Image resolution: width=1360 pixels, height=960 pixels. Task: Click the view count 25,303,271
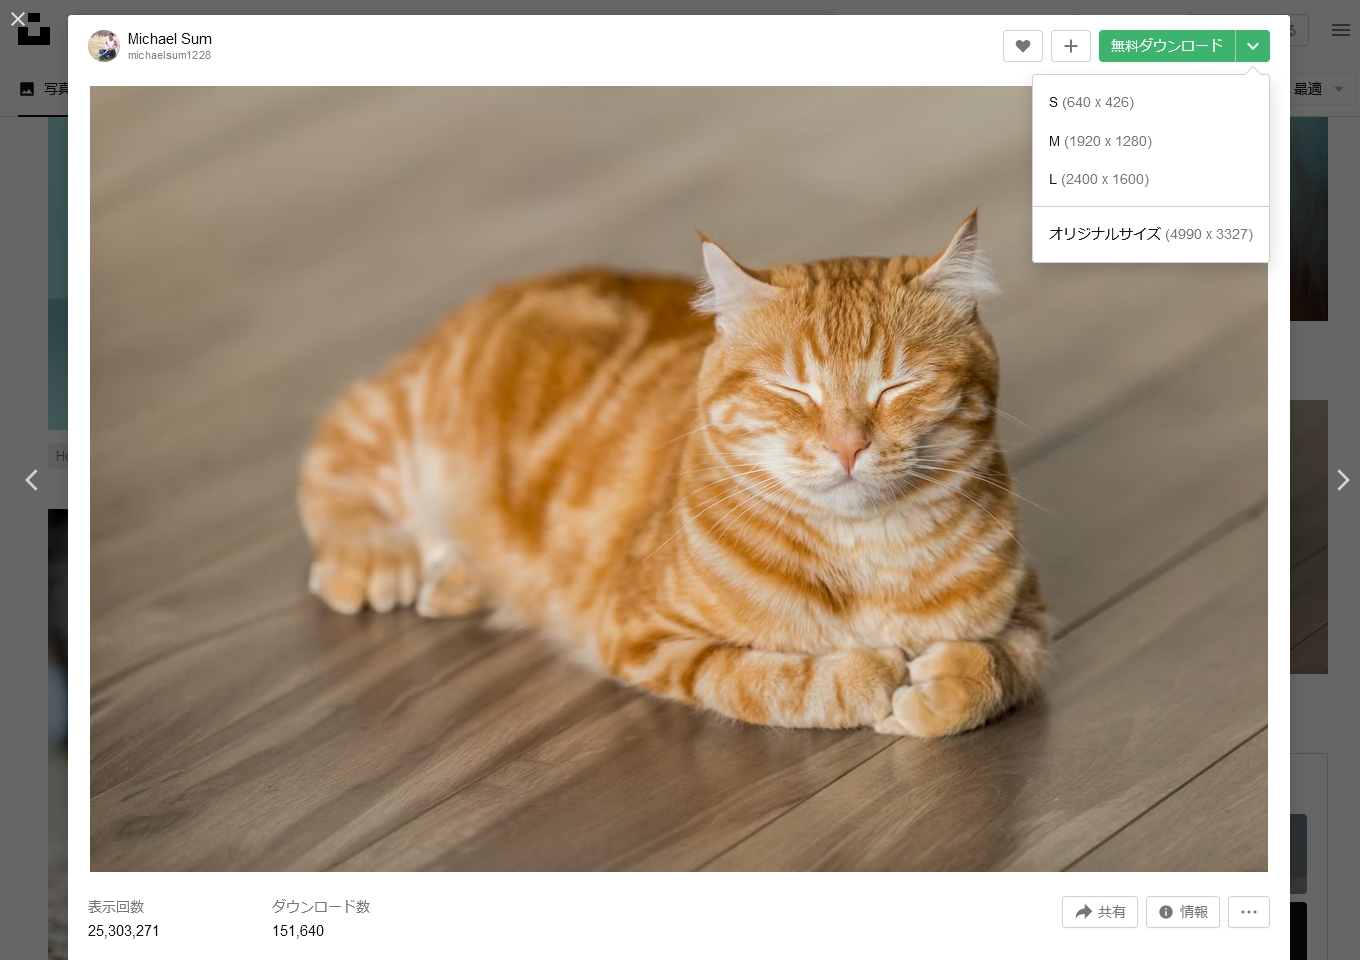pos(123,931)
